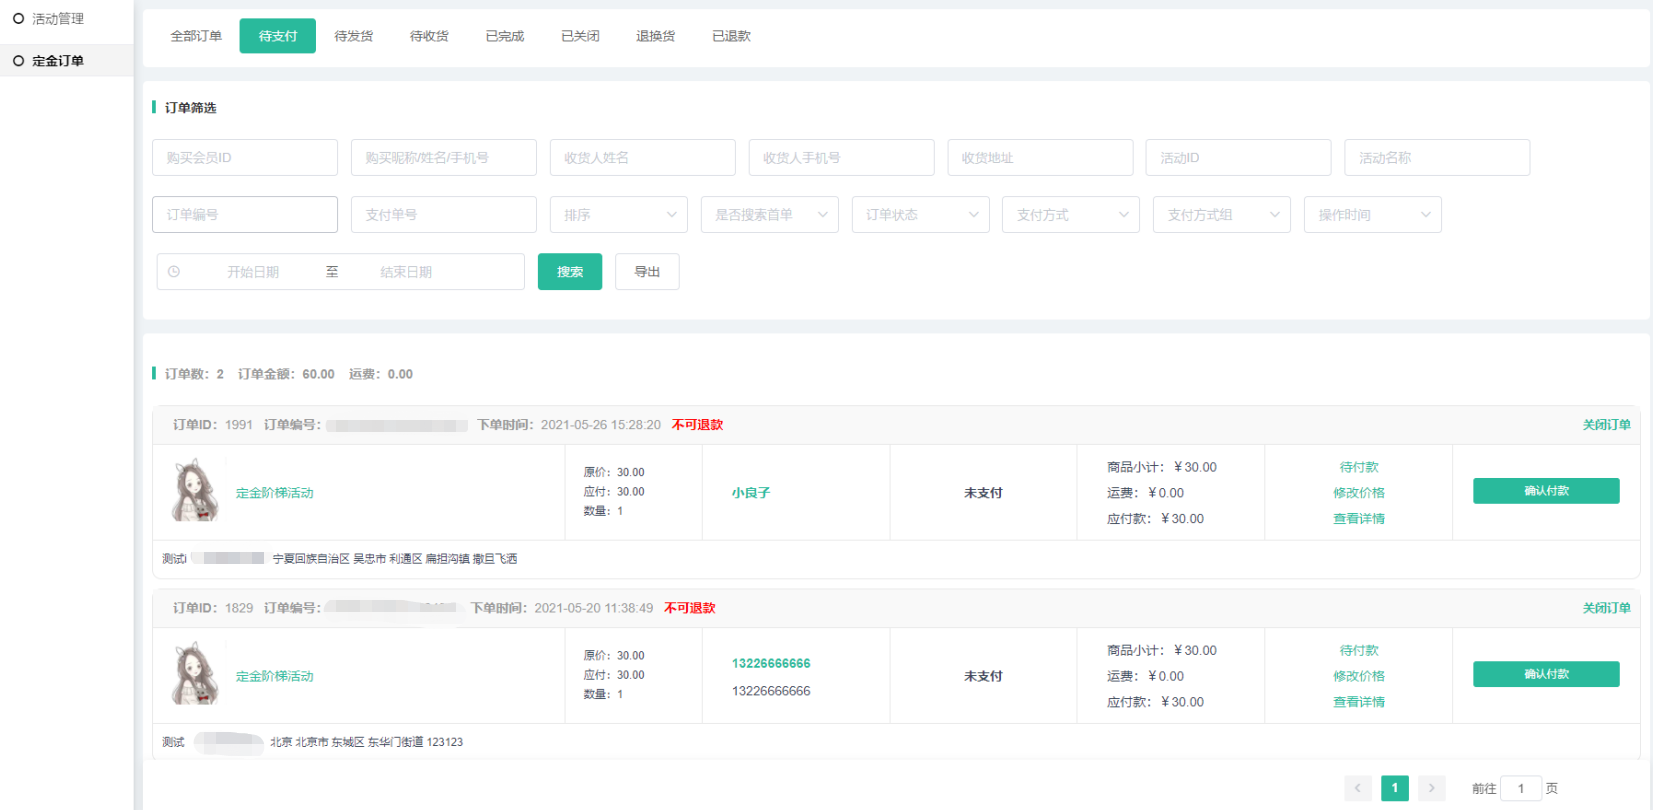Image resolution: width=1653 pixels, height=810 pixels.
Task: Click the clock icon in date range field
Action: [174, 272]
